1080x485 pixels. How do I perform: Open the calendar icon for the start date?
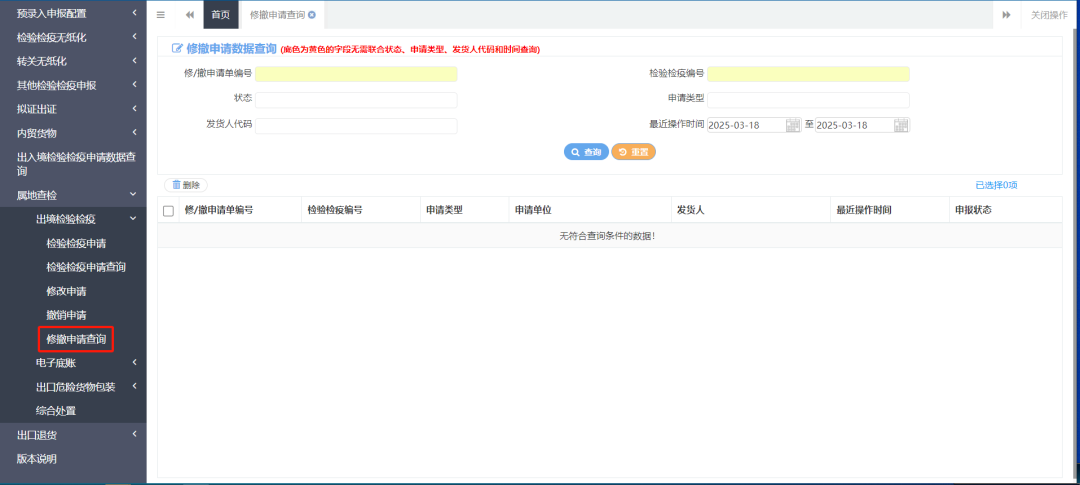tap(793, 125)
